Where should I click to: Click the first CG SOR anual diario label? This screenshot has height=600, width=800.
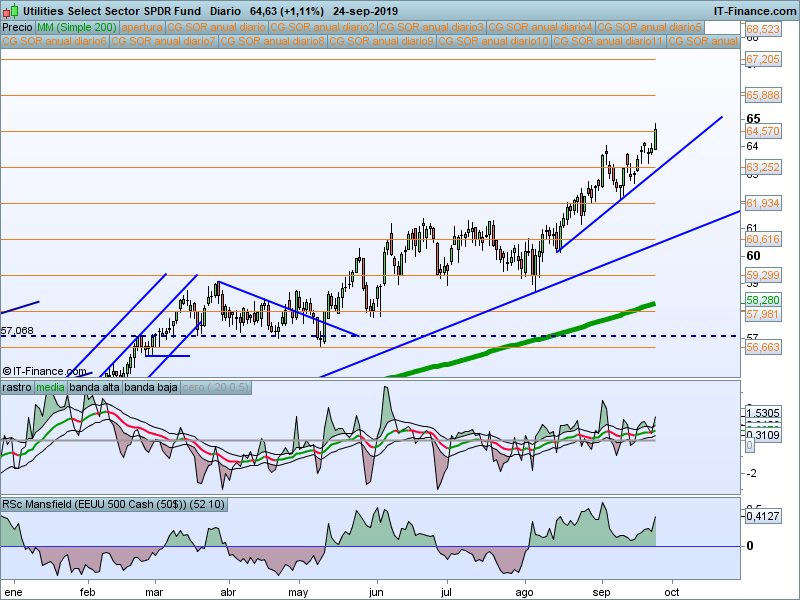coord(216,28)
